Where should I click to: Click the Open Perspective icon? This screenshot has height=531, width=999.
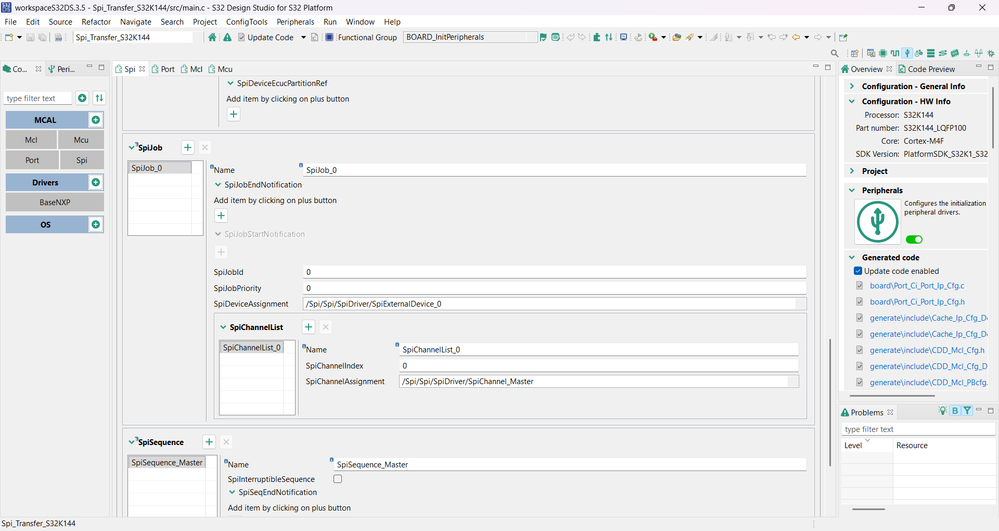click(x=854, y=54)
